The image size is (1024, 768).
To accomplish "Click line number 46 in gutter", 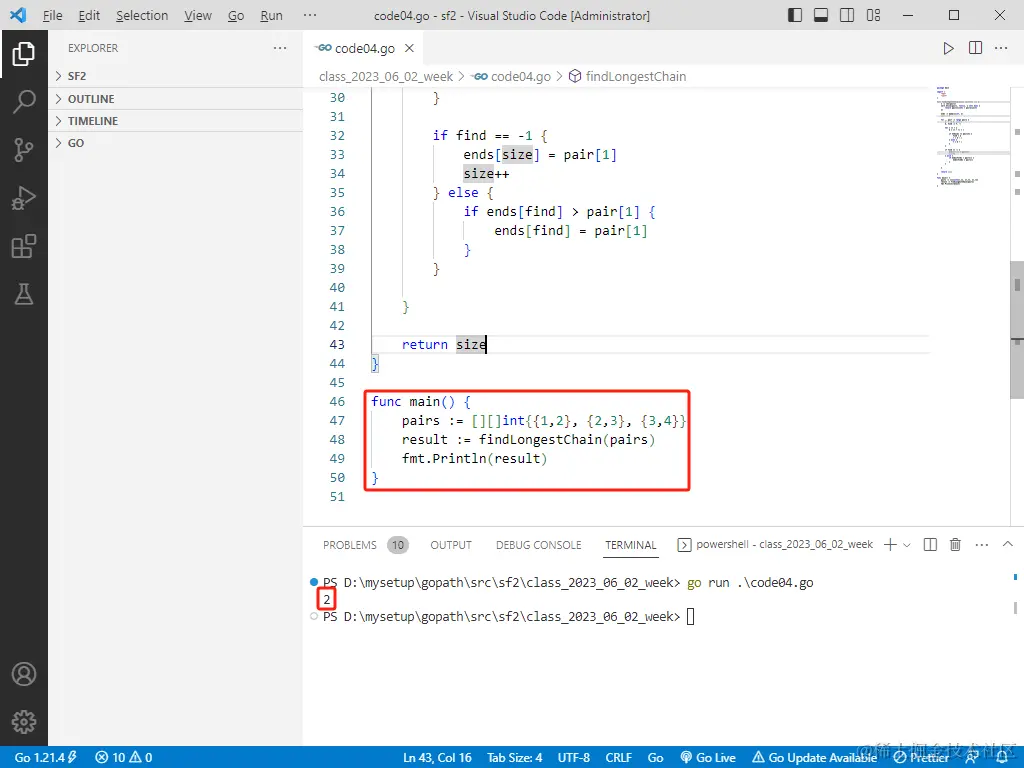I will click(337, 402).
